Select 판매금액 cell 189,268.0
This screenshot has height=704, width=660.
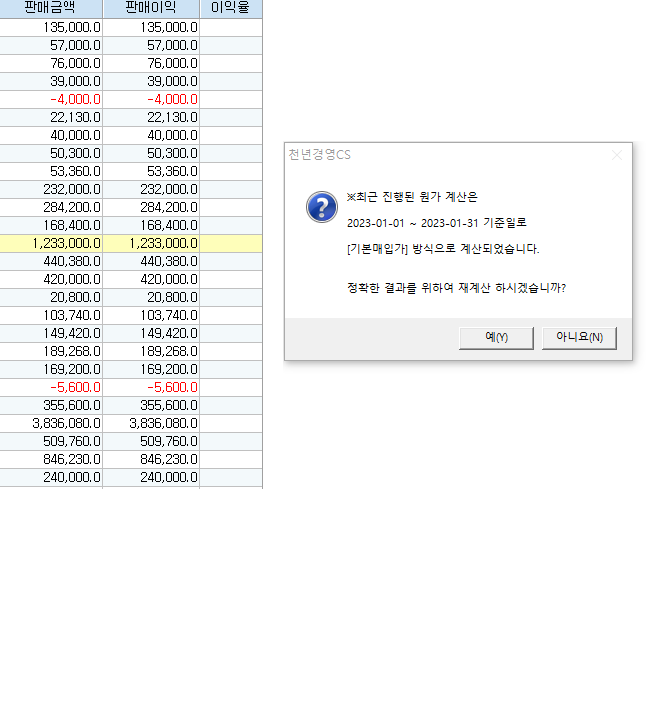pyautogui.click(x=51, y=351)
